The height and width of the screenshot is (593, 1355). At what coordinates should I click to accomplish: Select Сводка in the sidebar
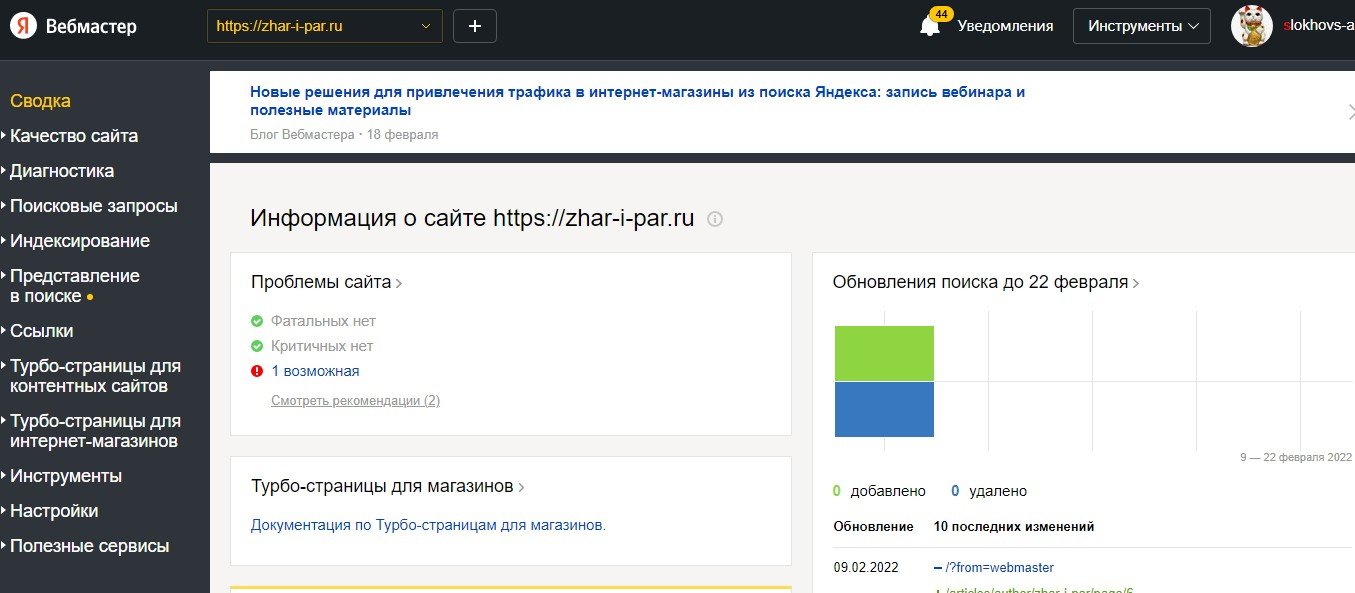click(x=40, y=101)
